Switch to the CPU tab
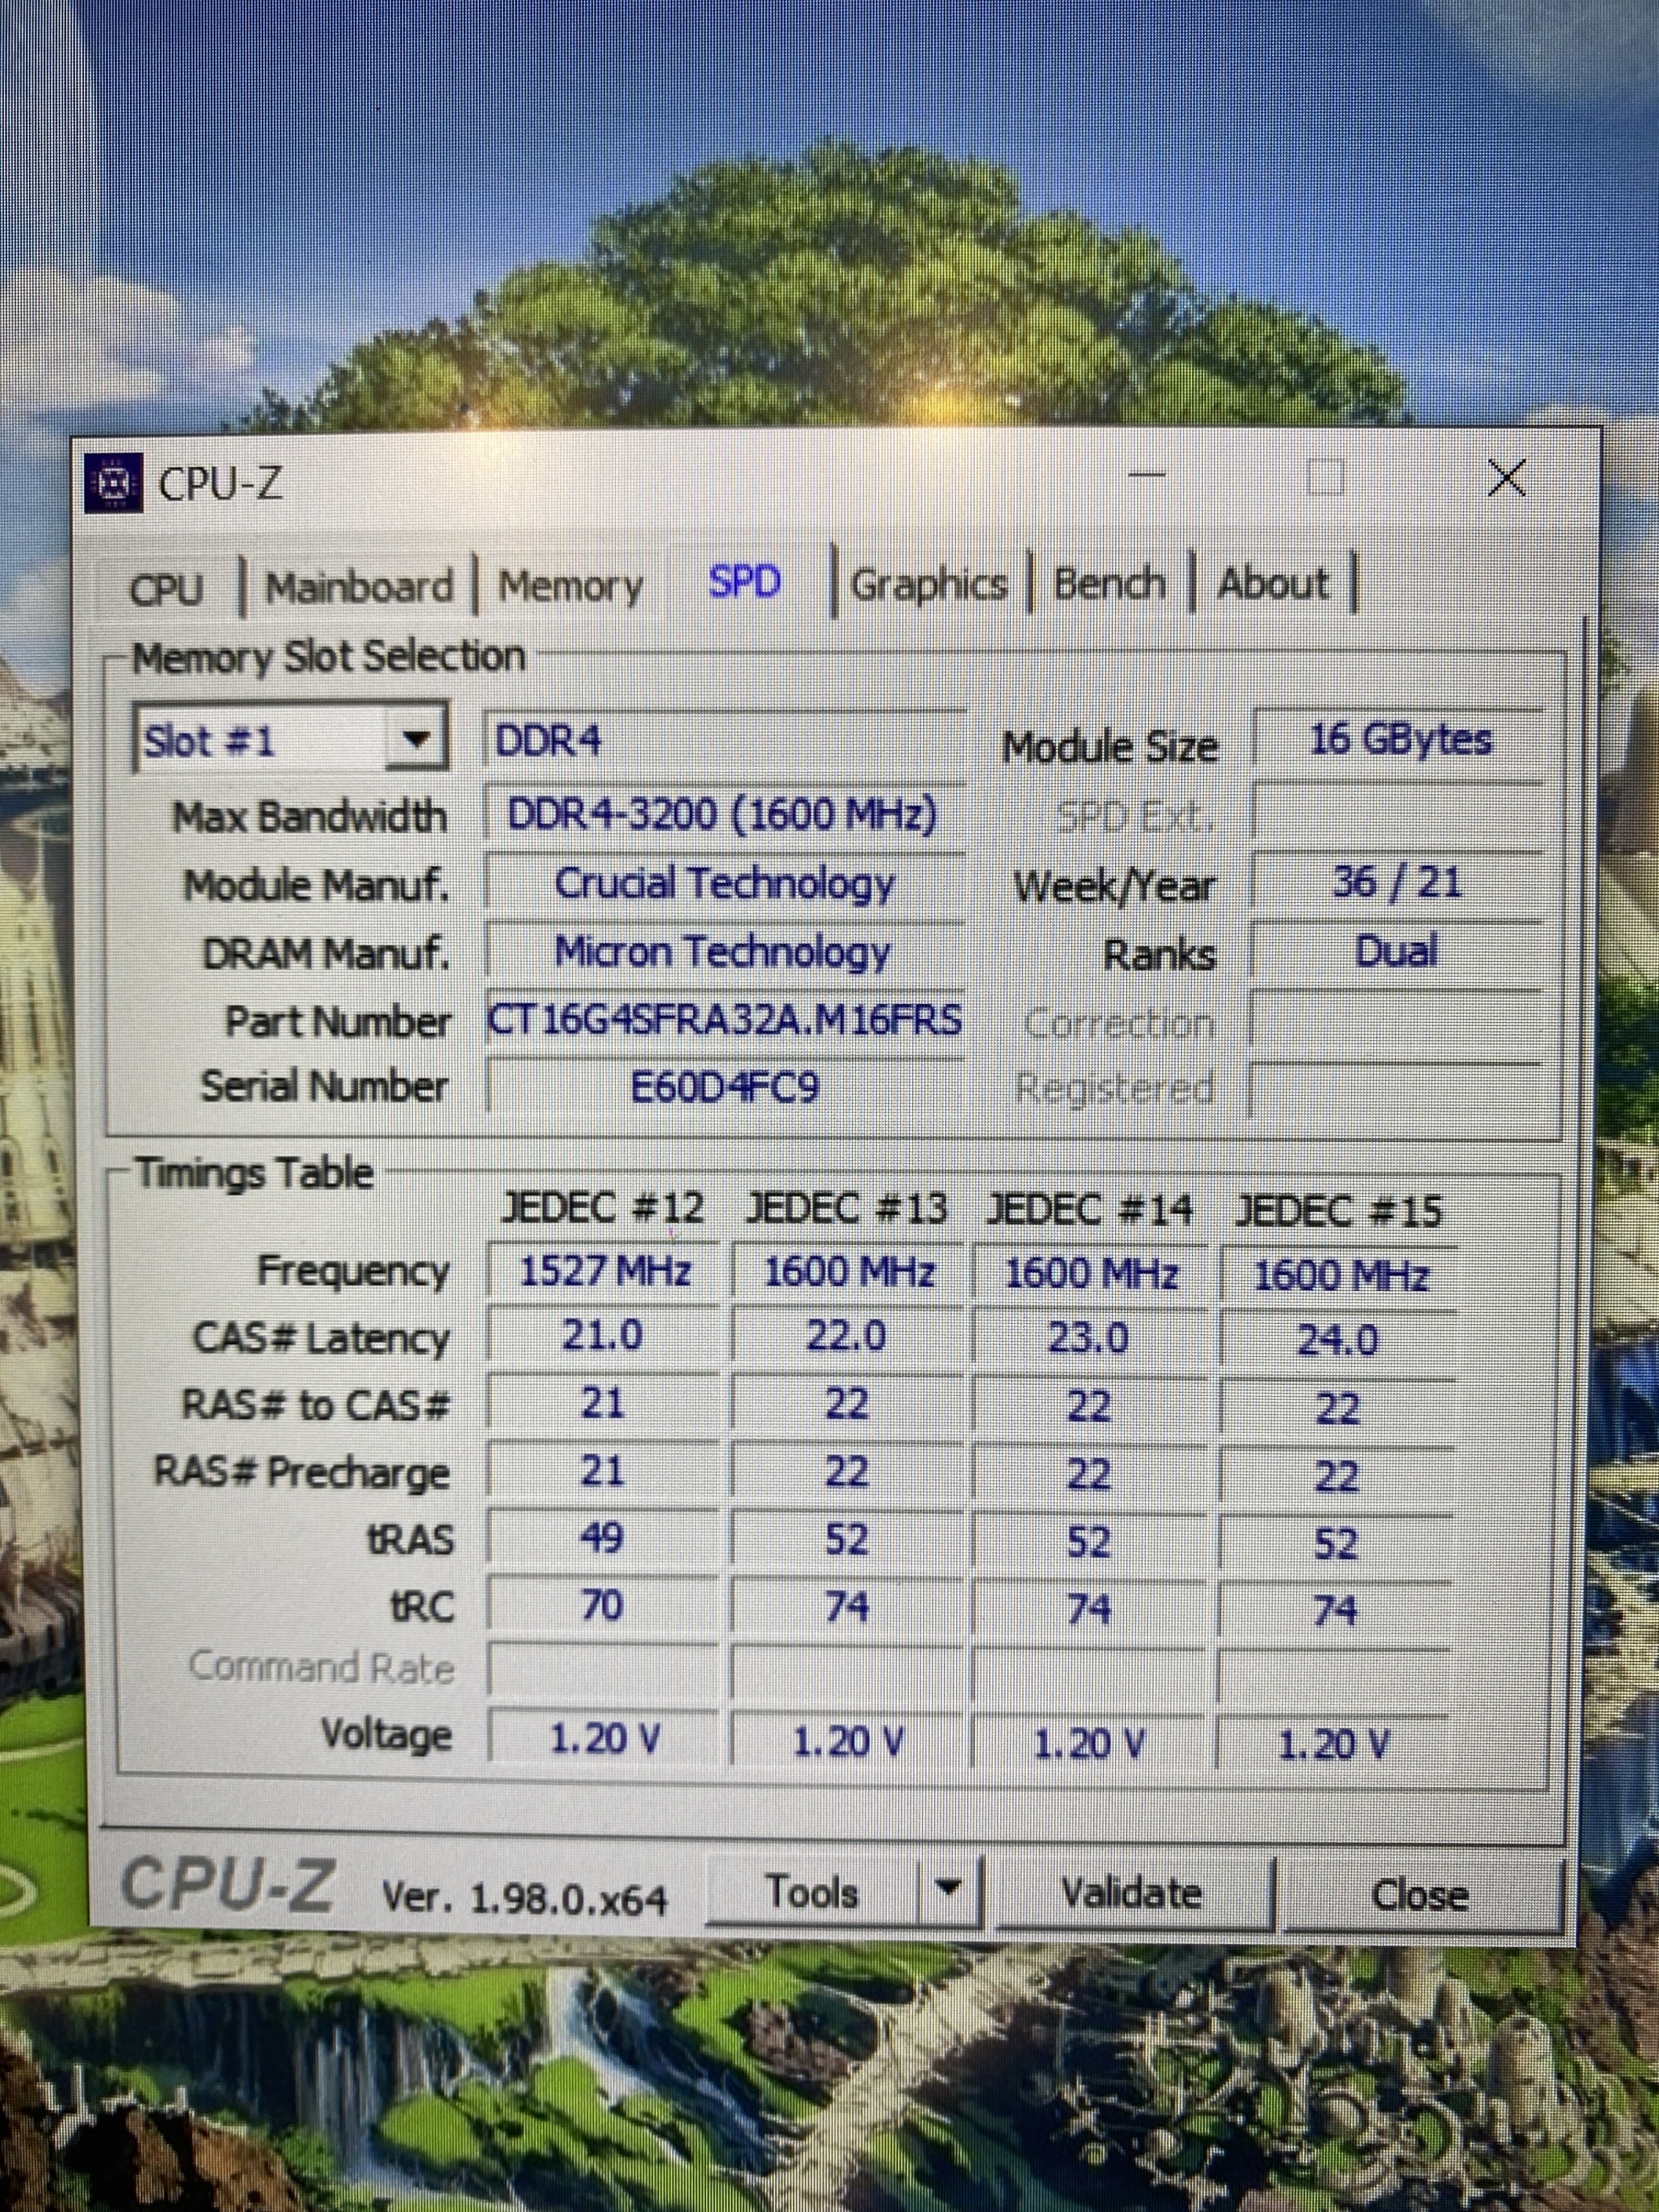 (x=166, y=589)
